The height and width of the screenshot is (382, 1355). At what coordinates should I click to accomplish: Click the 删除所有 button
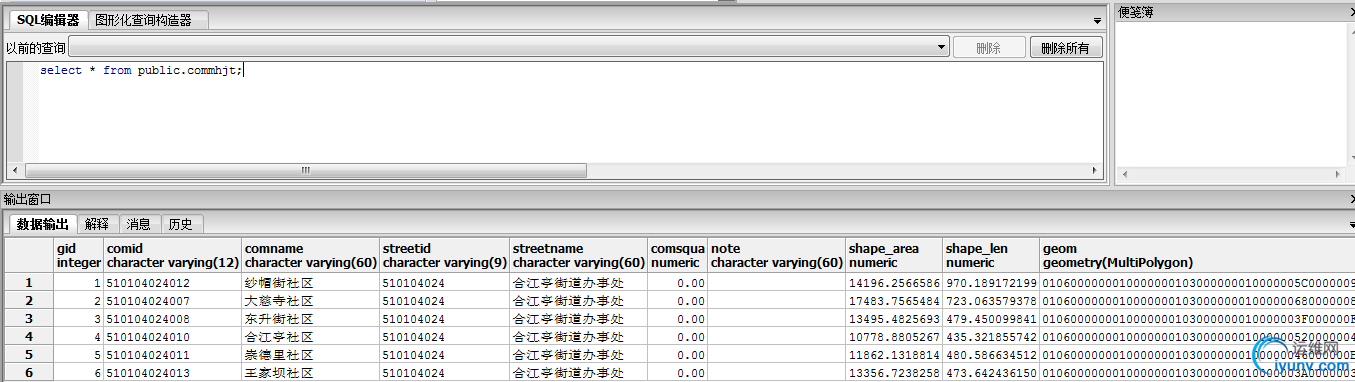tap(1066, 47)
